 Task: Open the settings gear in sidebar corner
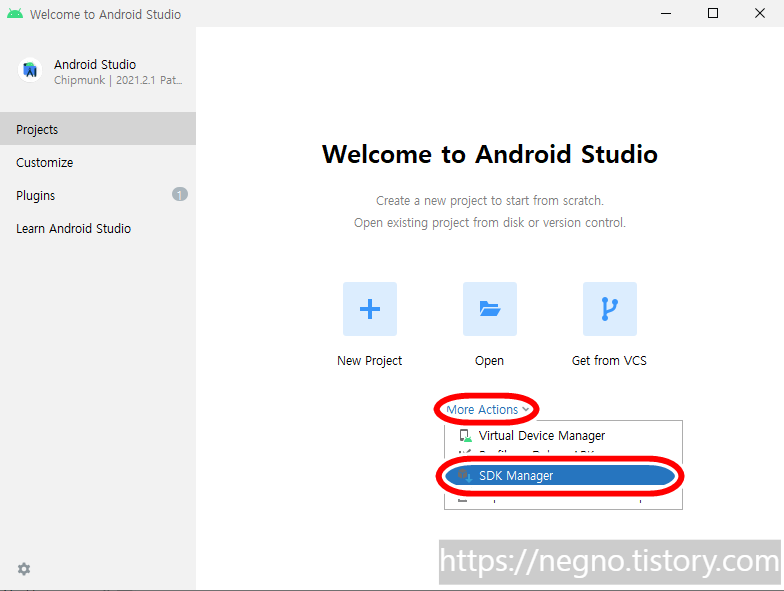pos(24,569)
